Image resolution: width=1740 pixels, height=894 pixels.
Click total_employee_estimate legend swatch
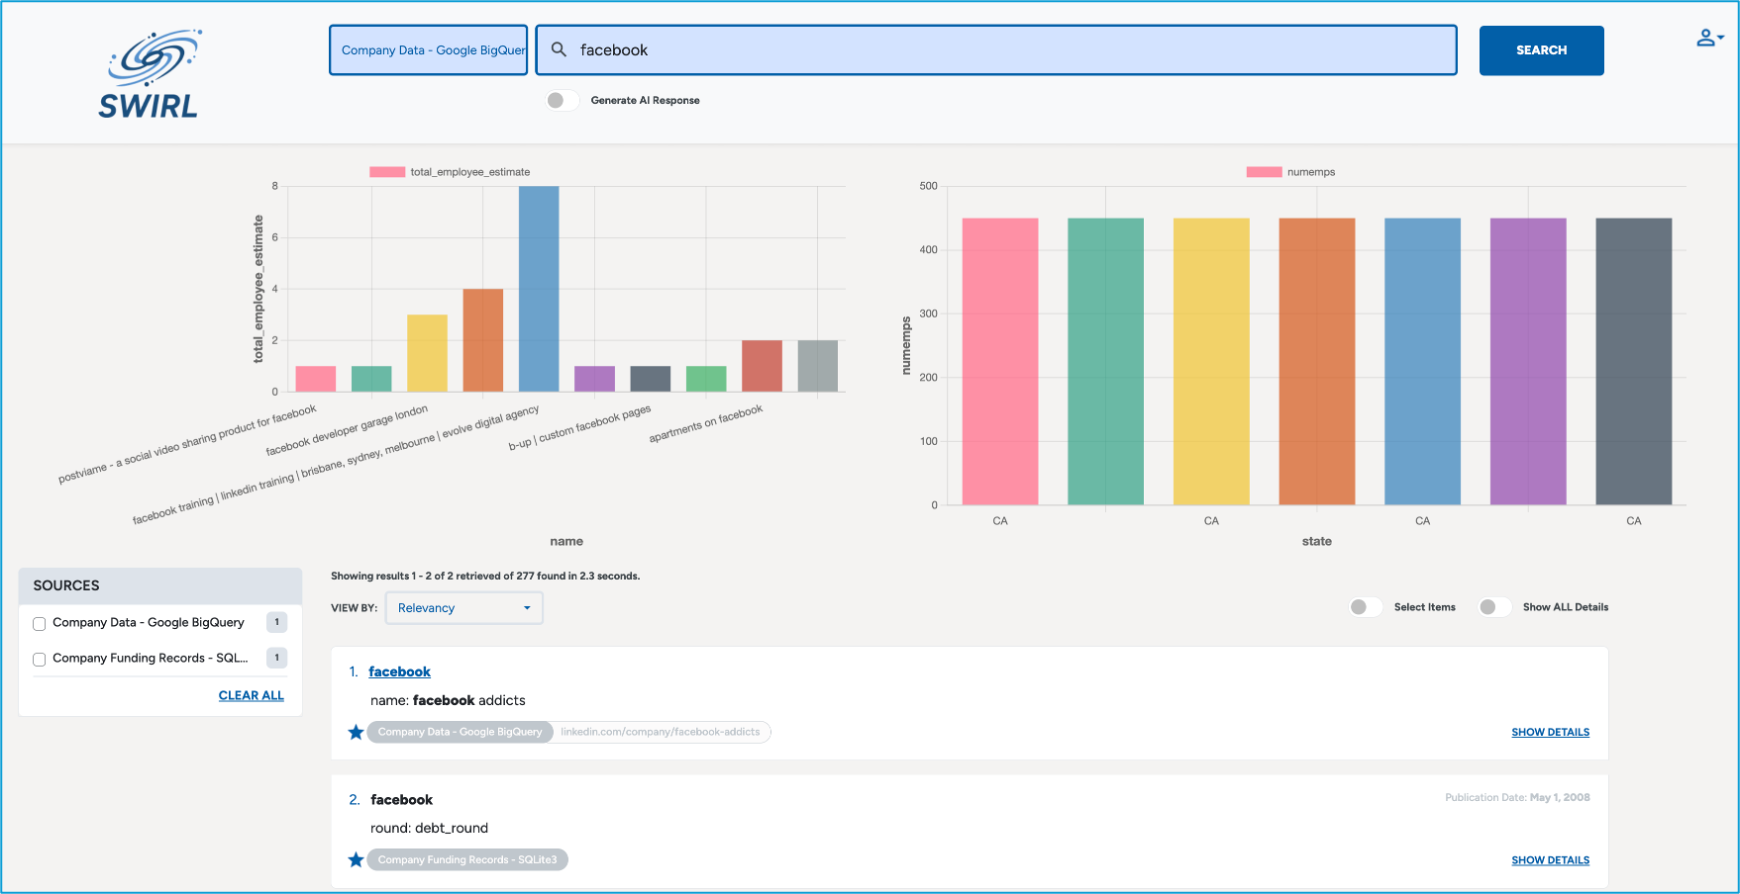(387, 172)
